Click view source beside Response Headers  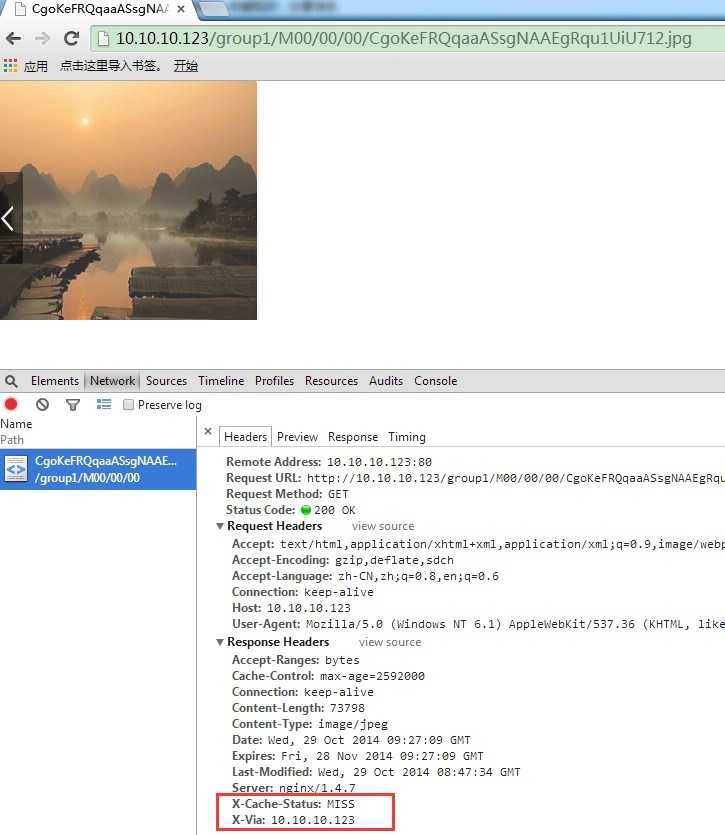pyautogui.click(x=390, y=642)
